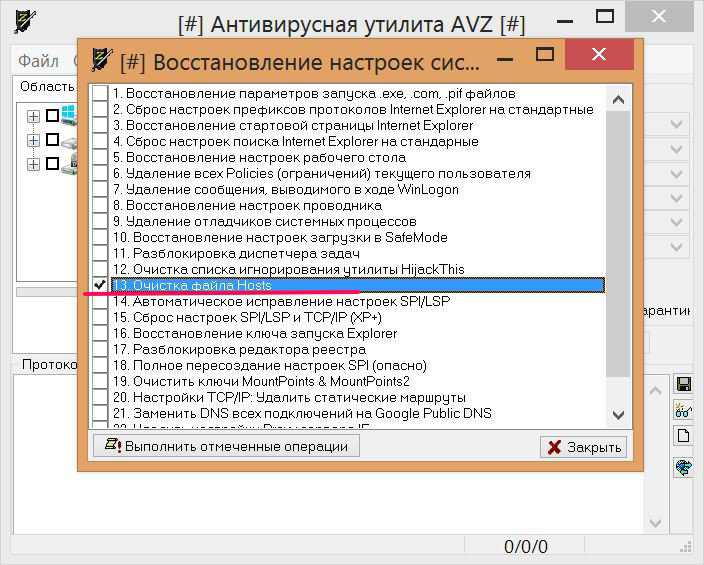Select the Протокол panel label
The height and width of the screenshot is (565, 704).
tap(49, 364)
